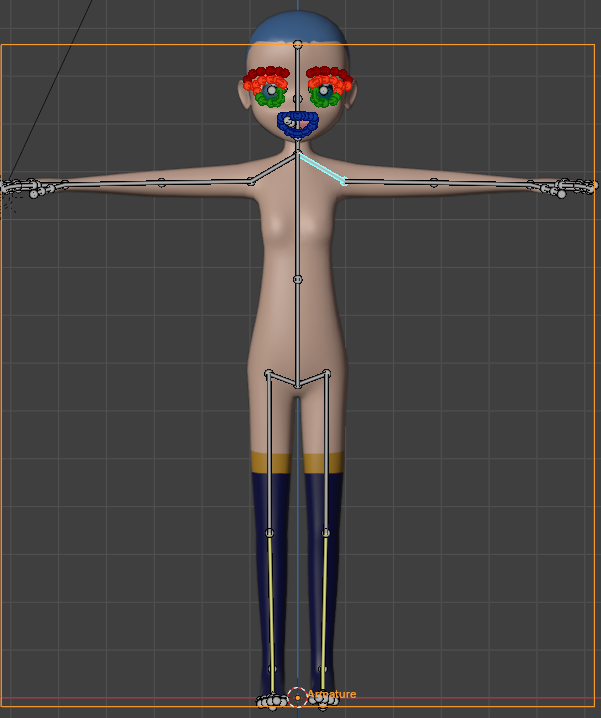Select the green lower eyelid bones on viewer's left
Viewport: 601px width, 718px height.
[x=270, y=99]
